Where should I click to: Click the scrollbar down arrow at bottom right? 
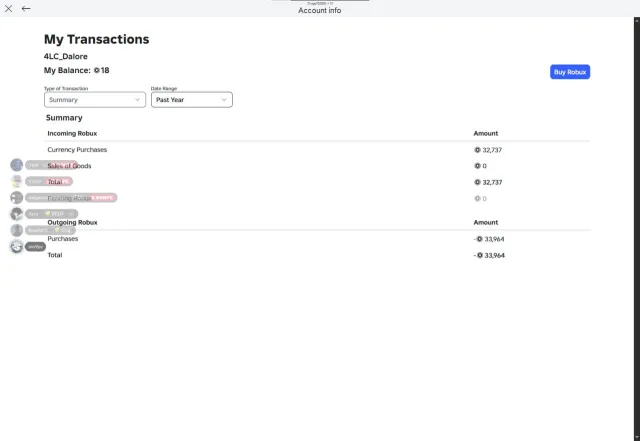click(637, 438)
